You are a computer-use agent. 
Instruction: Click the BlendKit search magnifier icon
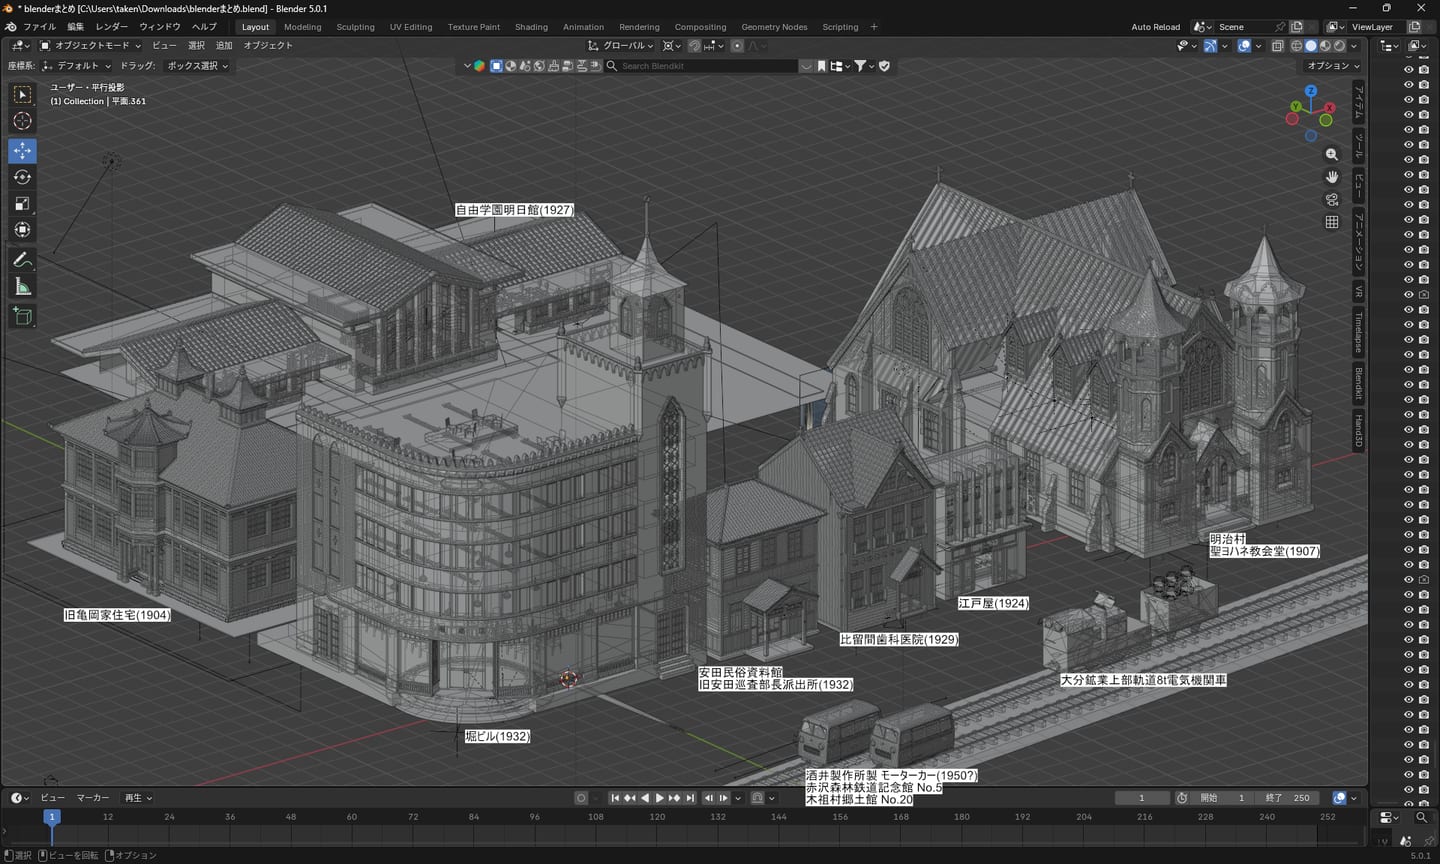(x=612, y=66)
